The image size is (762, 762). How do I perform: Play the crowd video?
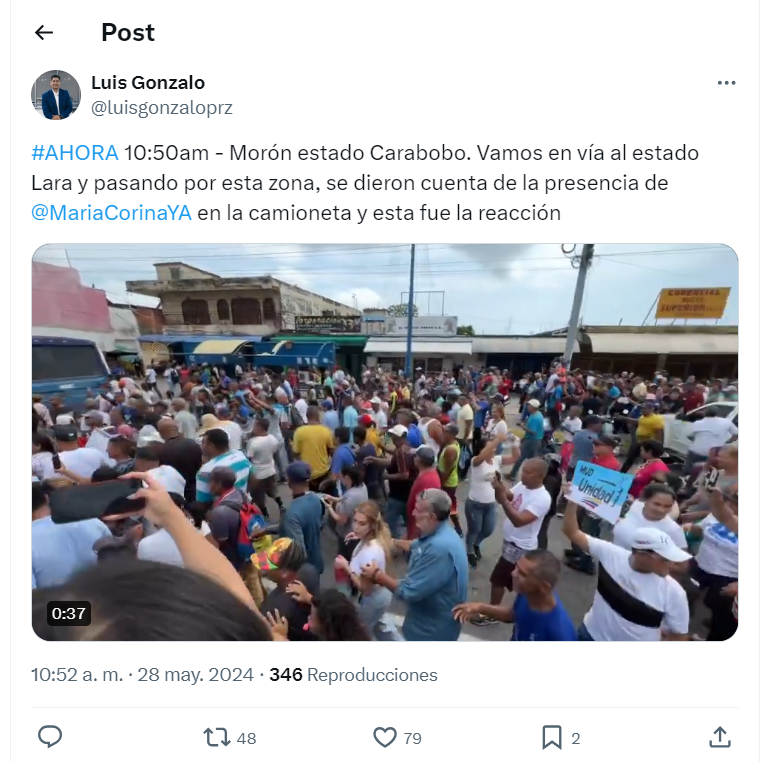pyautogui.click(x=385, y=442)
